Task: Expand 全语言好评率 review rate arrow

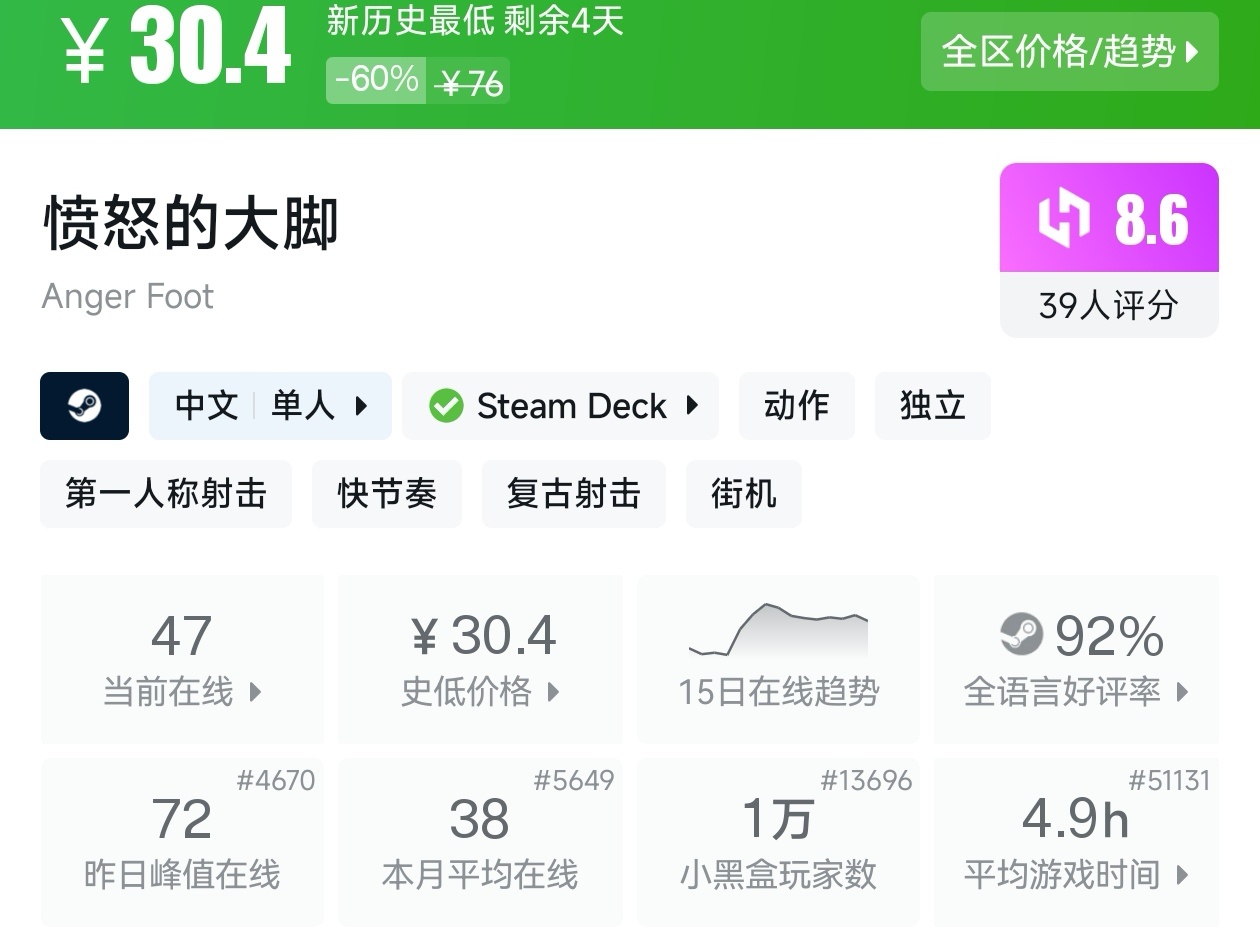Action: [1183, 692]
